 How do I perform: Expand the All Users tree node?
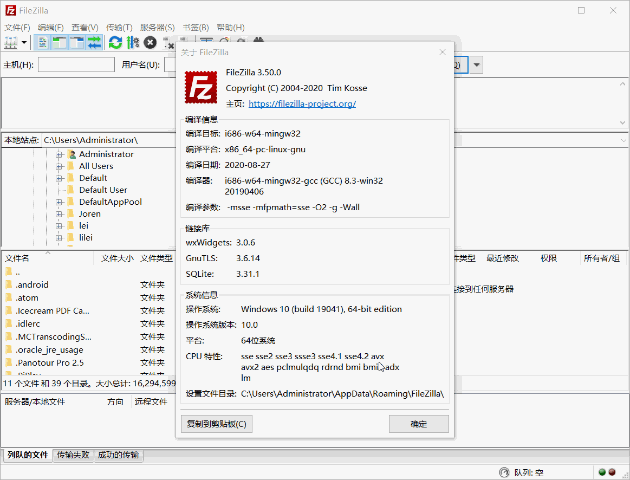(x=59, y=166)
